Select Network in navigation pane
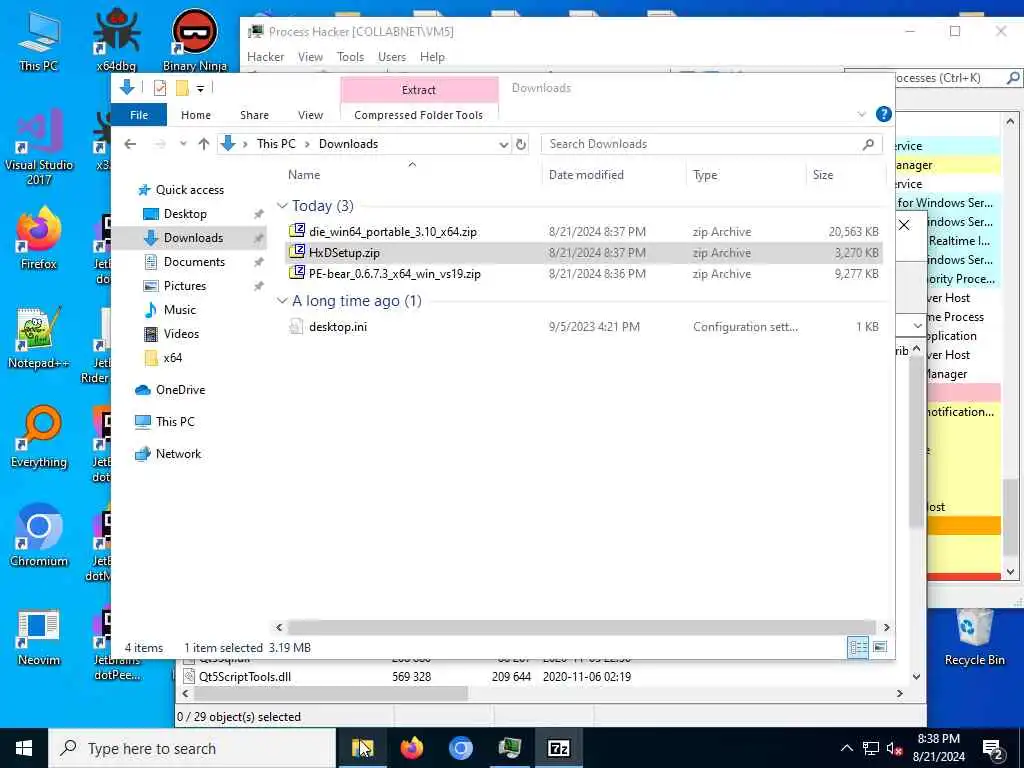The height and width of the screenshot is (768, 1024). [x=178, y=454]
